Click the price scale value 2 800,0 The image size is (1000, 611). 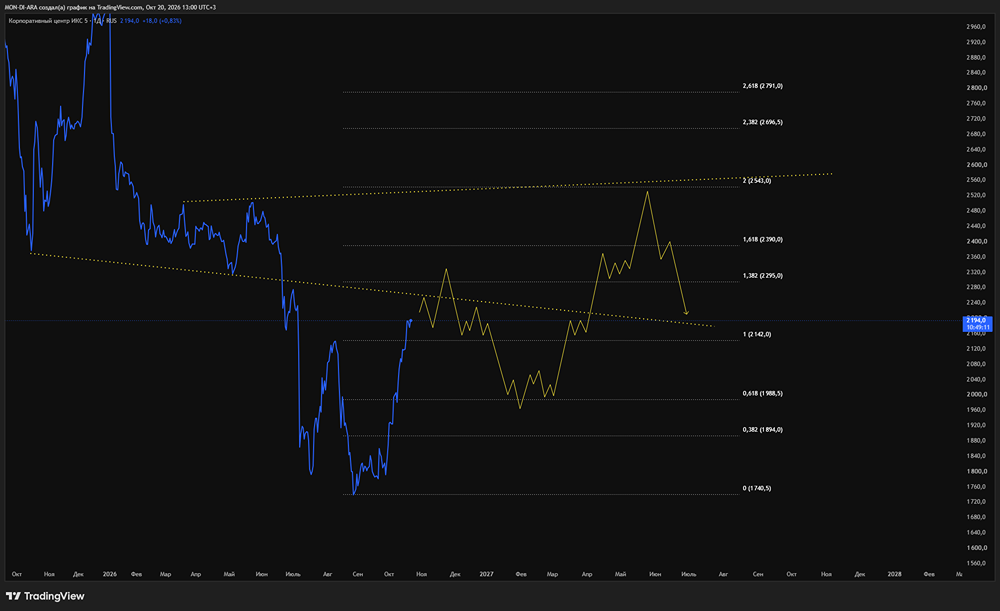976,88
